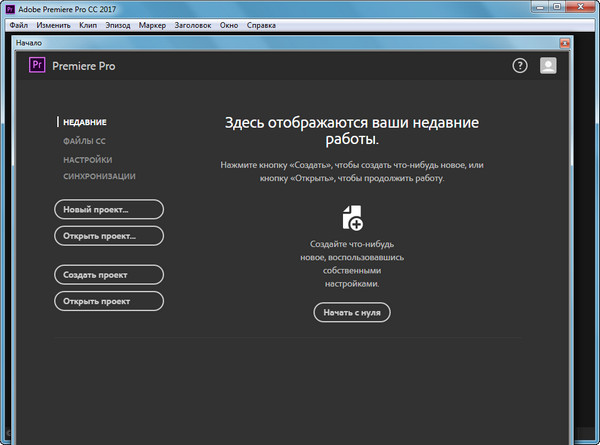The height and width of the screenshot is (445, 600).
Task: Select the НЕДАВНИЕ section
Action: point(84,122)
